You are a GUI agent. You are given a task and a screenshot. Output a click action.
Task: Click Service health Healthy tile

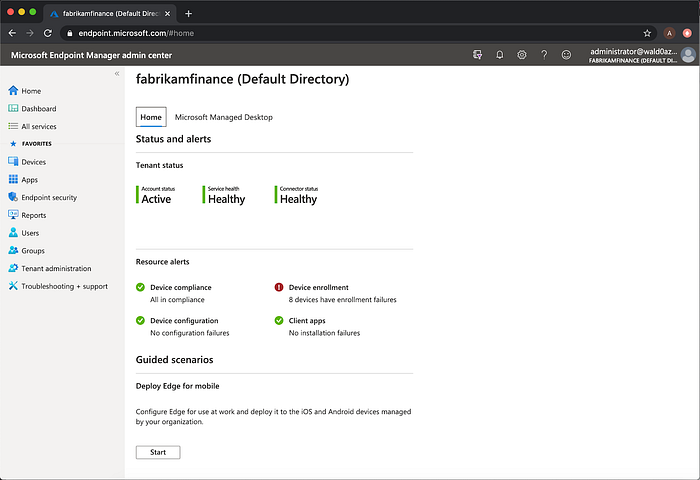tap(224, 196)
